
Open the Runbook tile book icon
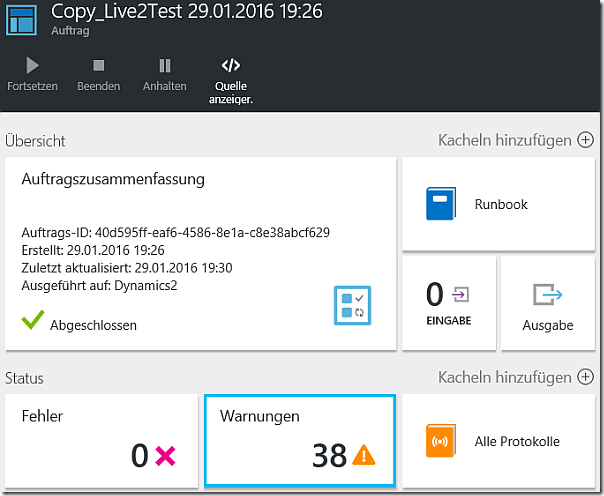click(x=442, y=204)
